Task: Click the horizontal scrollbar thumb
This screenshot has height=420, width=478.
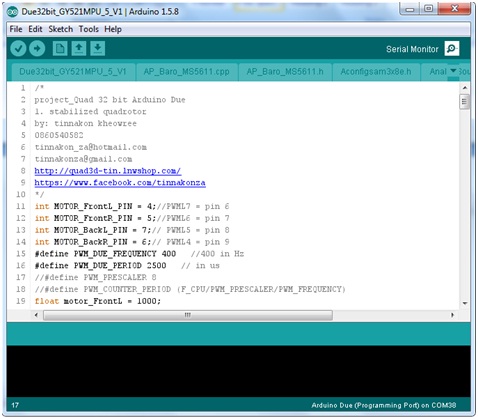Action: point(188,315)
